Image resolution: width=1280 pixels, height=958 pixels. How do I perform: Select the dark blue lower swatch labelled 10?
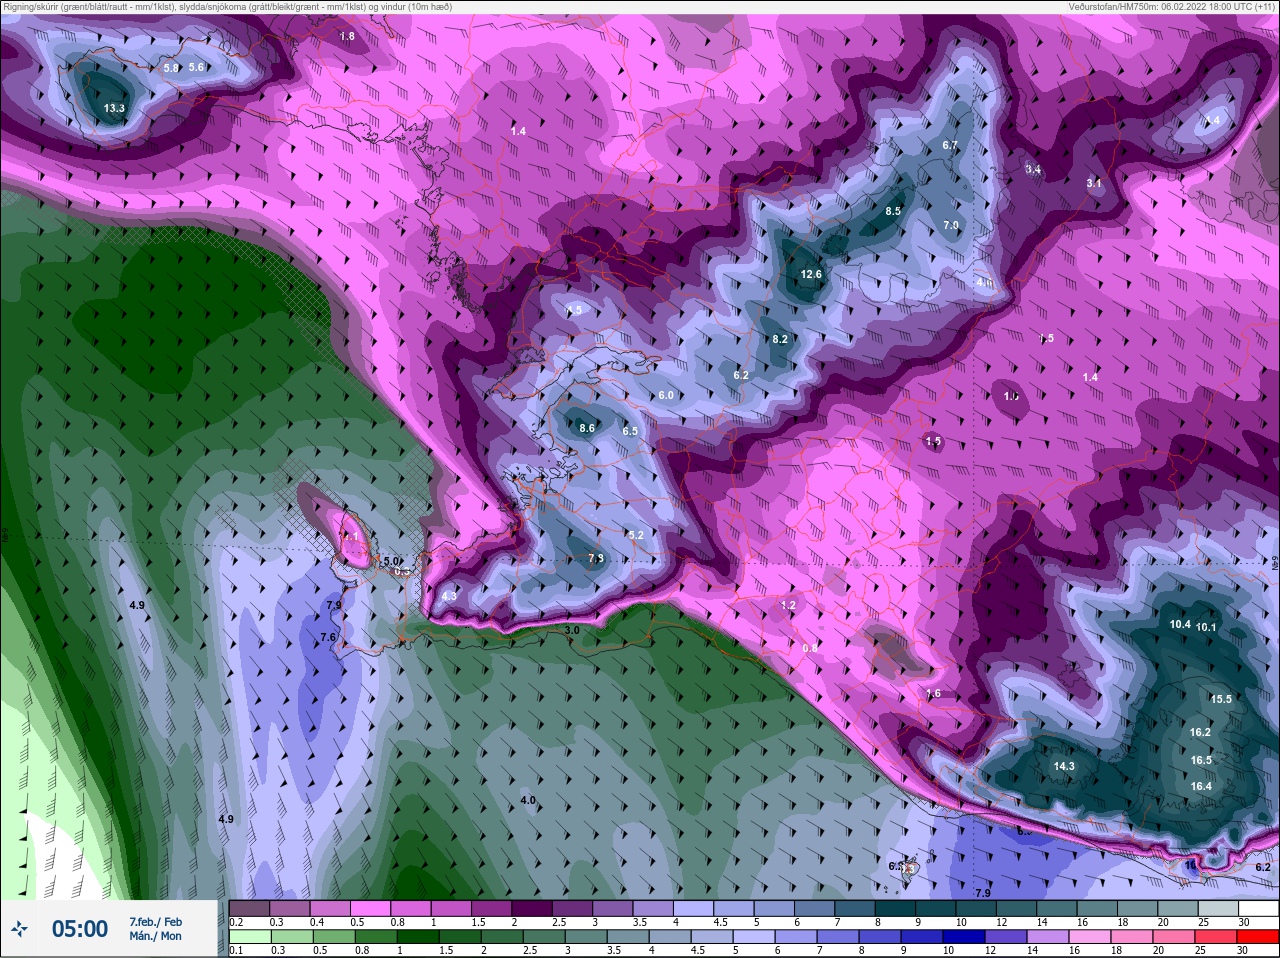[x=963, y=937]
